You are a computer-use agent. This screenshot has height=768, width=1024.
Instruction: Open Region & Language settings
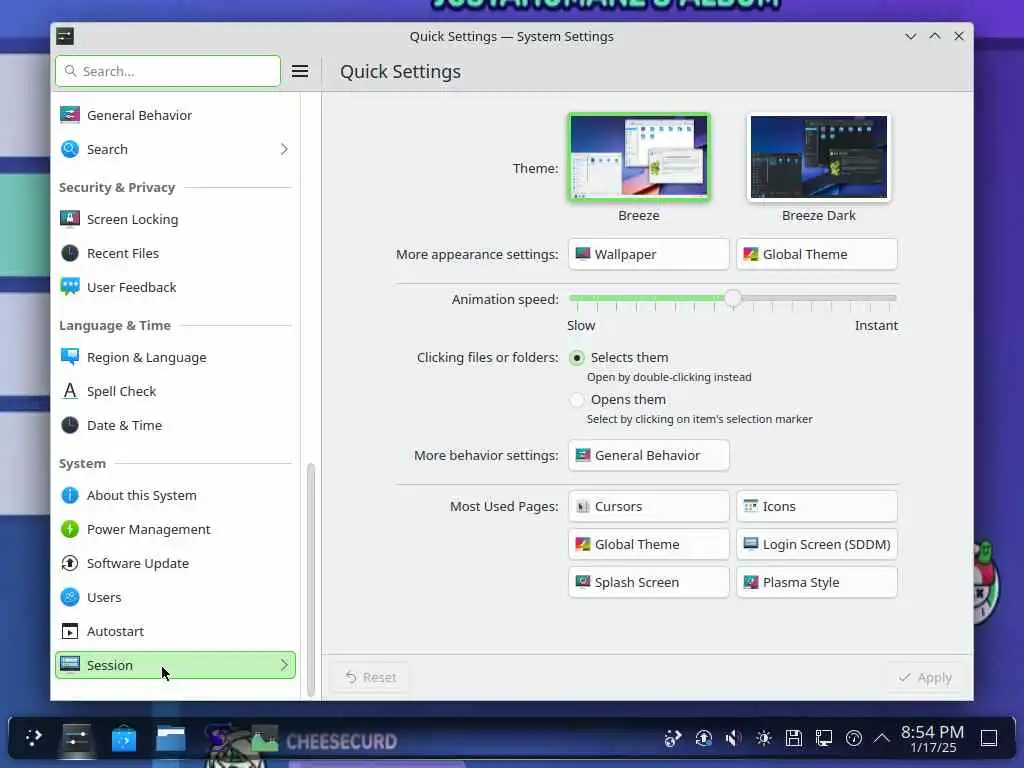175,357
